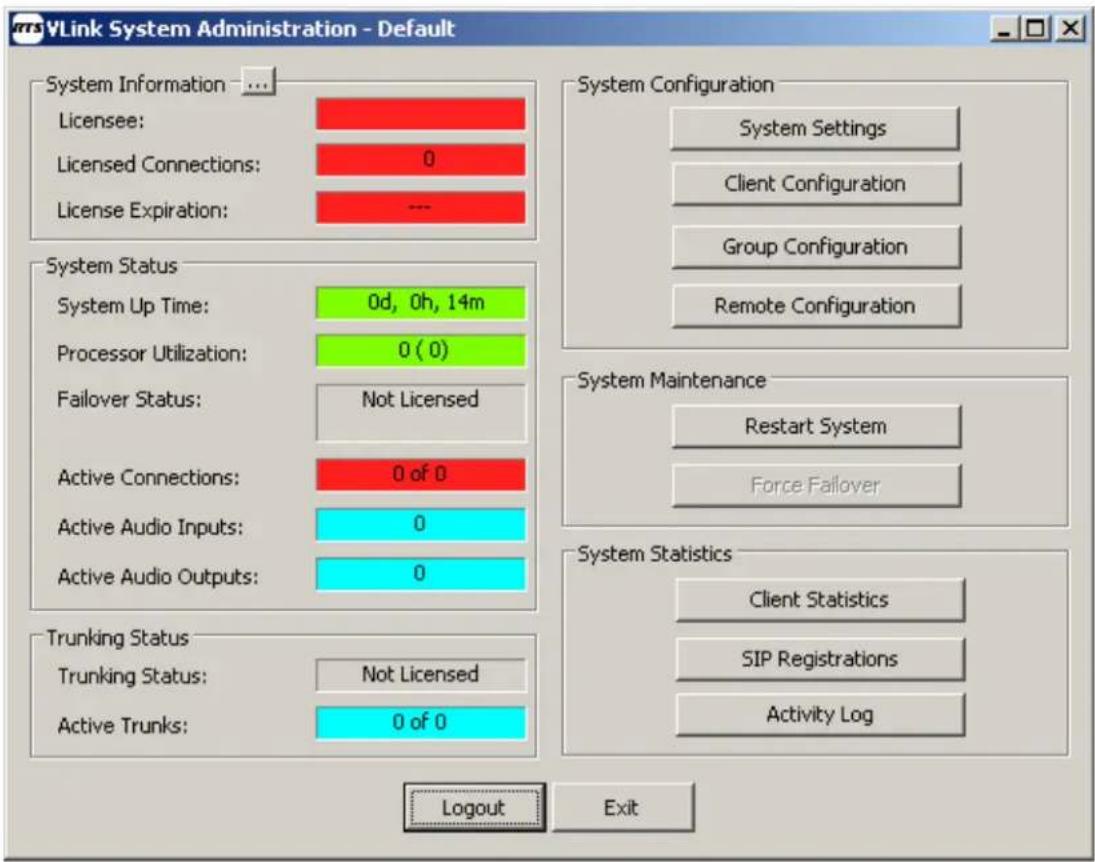Maximize the VLink System Administration window
The image size is (1095, 862).
pyautogui.click(x=1036, y=29)
